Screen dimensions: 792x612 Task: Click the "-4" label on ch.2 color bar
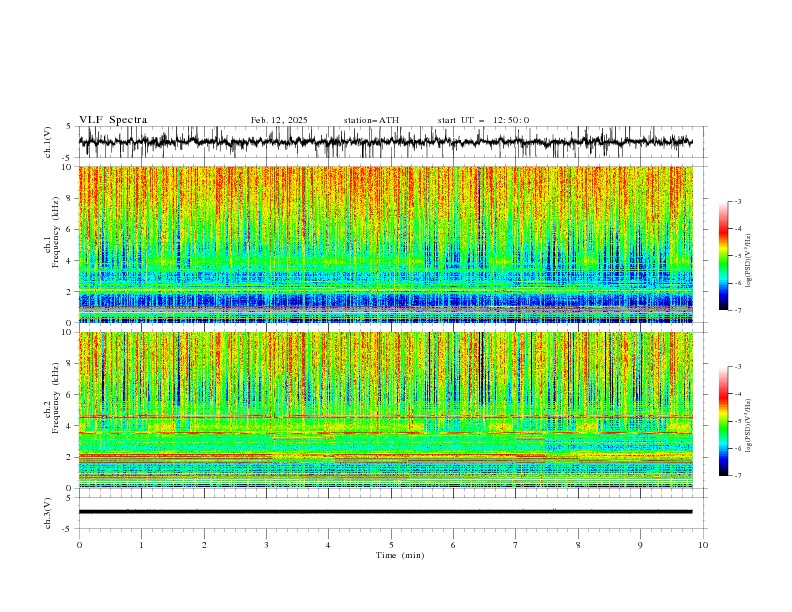click(737, 394)
